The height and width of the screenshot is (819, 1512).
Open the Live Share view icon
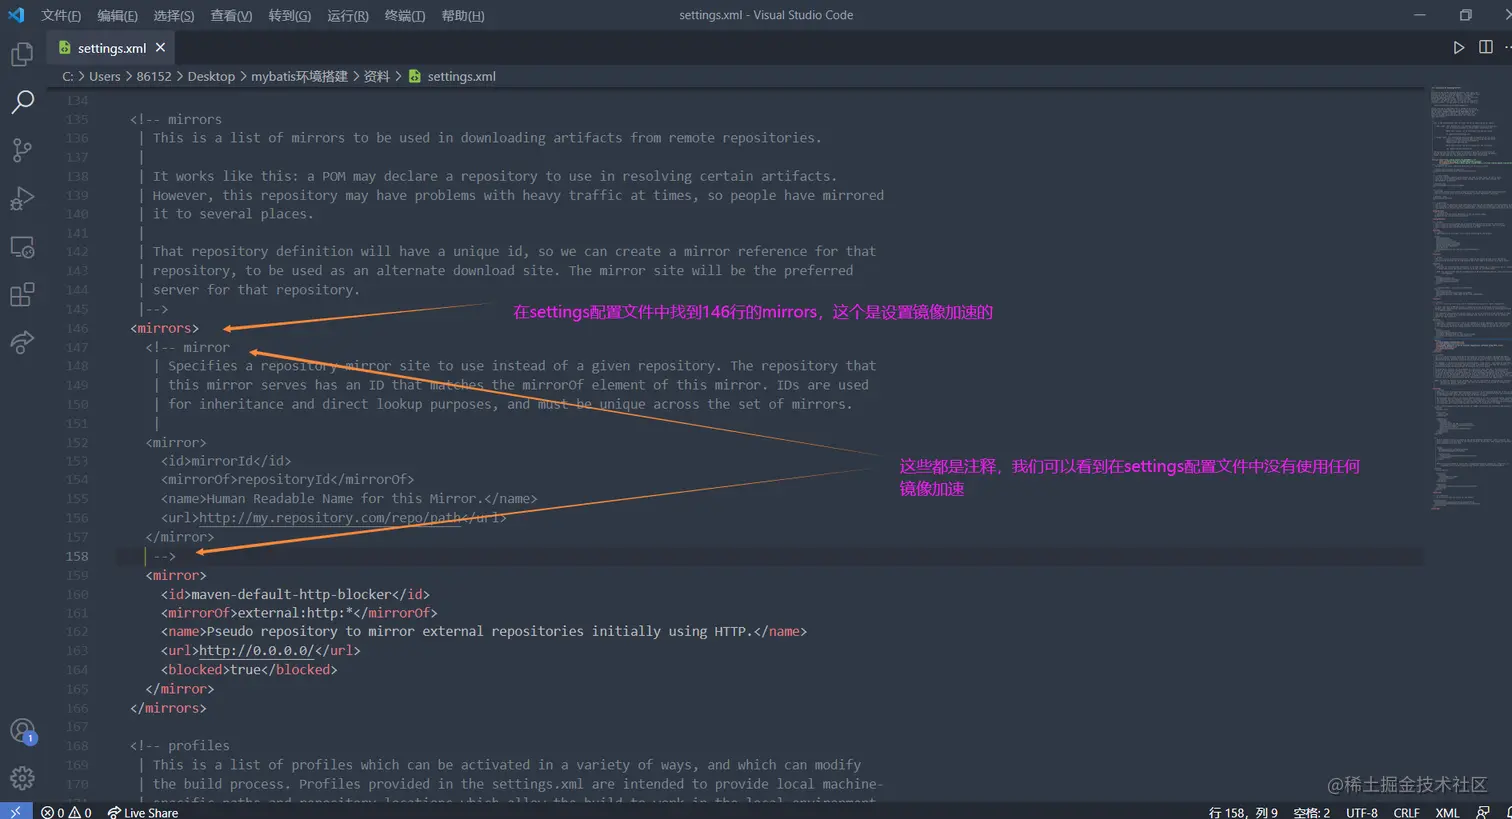(22, 342)
